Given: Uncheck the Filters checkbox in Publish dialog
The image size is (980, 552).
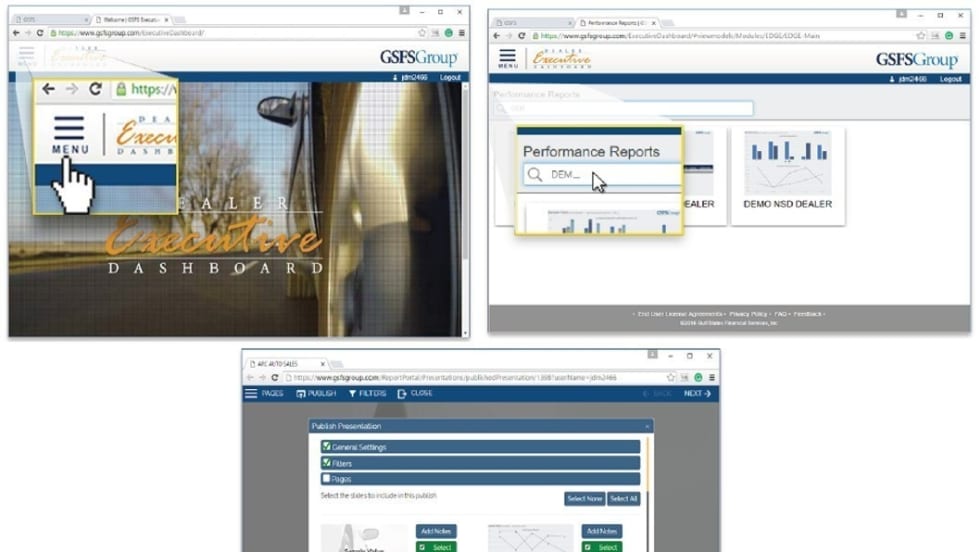Looking at the screenshot, I should tap(327, 463).
